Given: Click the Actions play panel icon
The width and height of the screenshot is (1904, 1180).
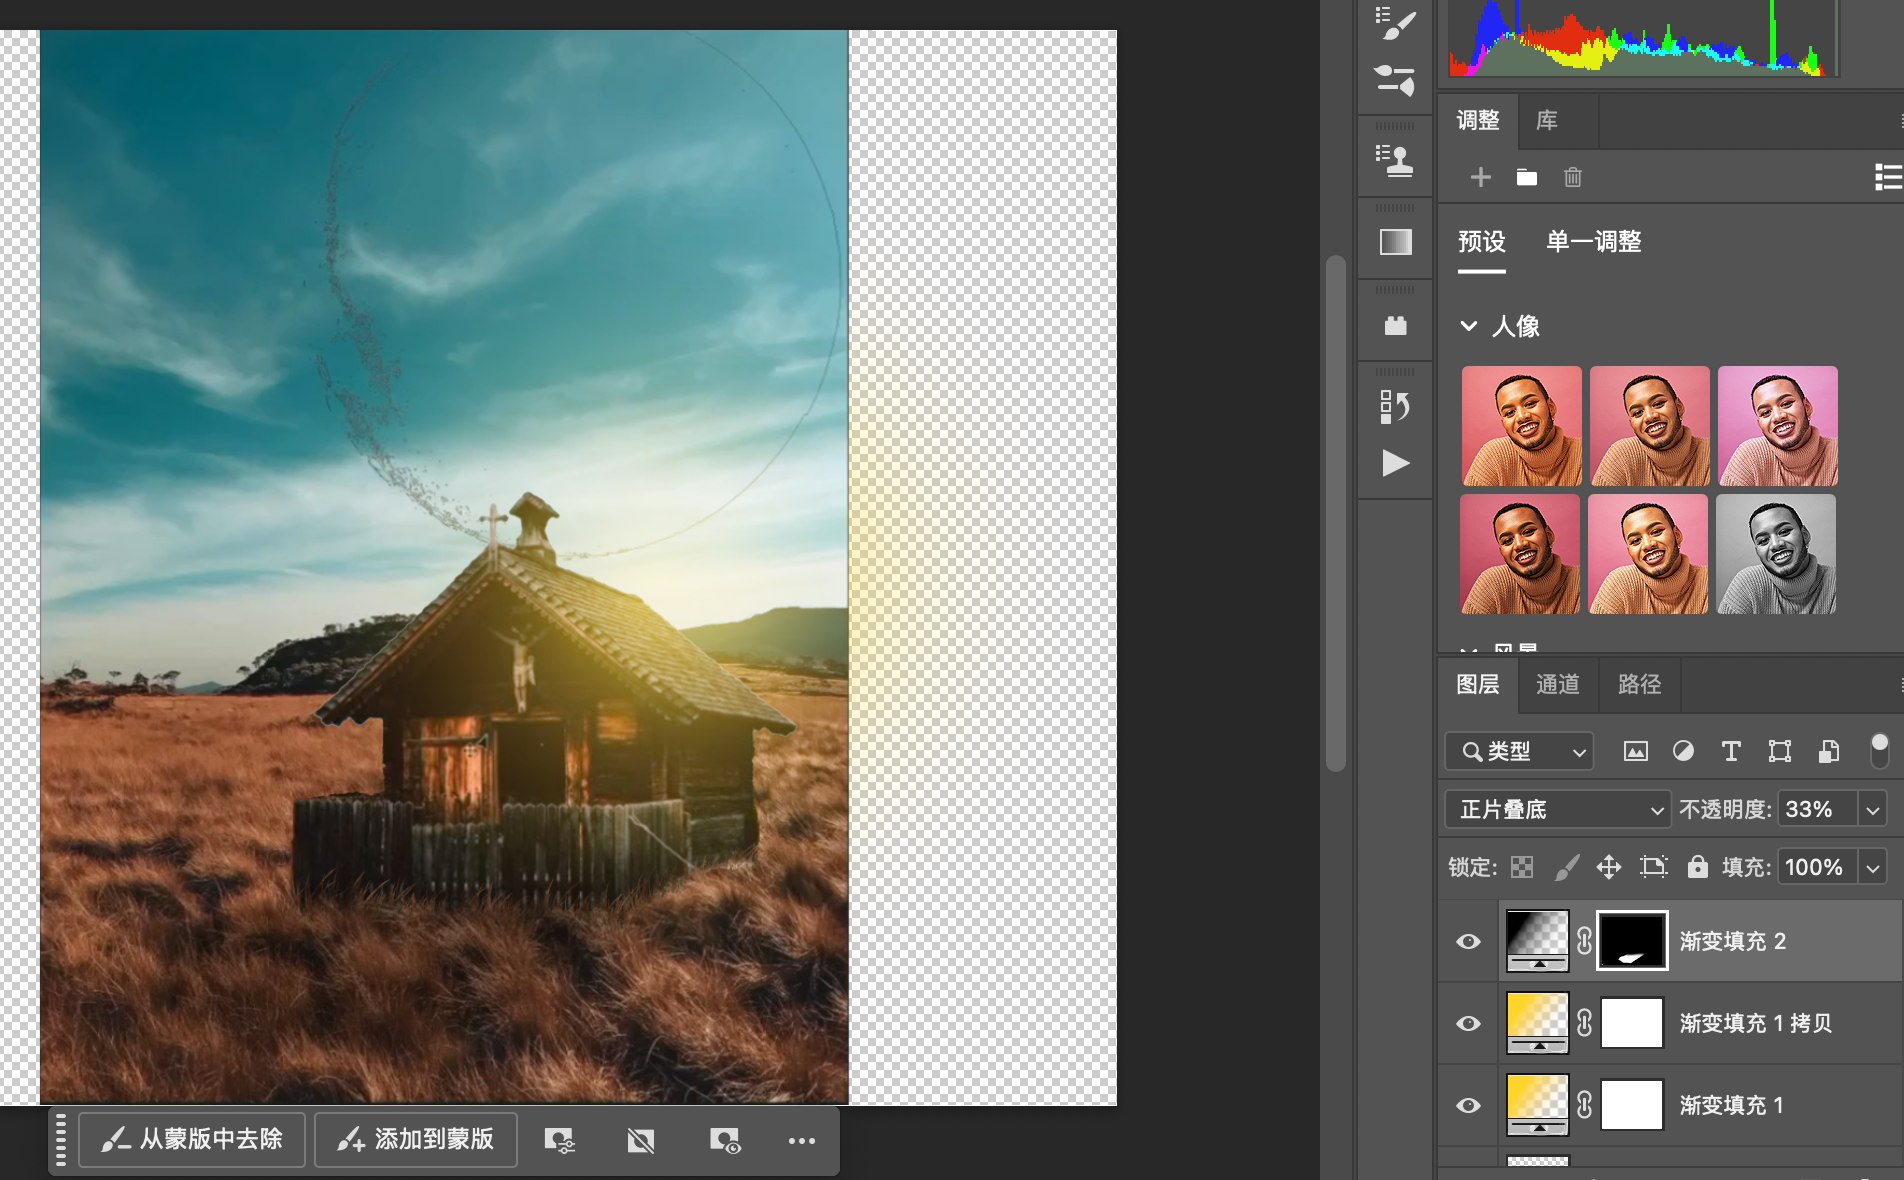Looking at the screenshot, I should click(1395, 463).
